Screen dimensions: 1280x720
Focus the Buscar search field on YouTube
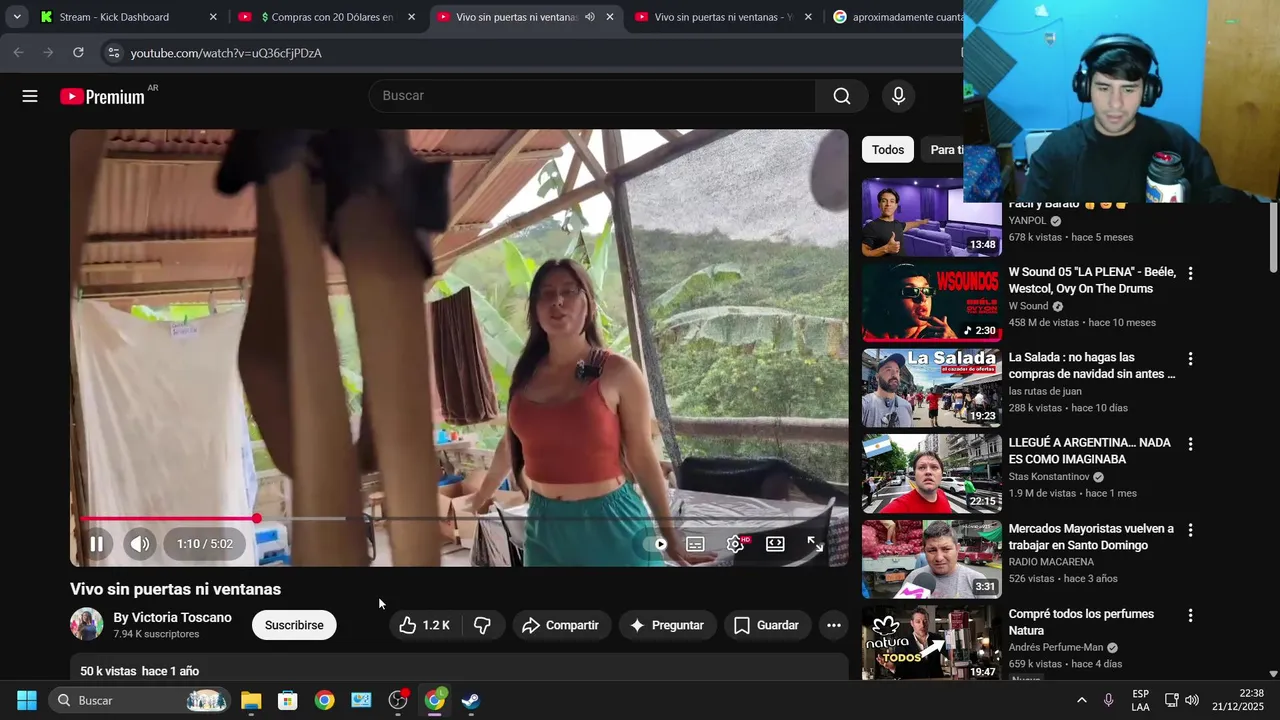coord(592,96)
